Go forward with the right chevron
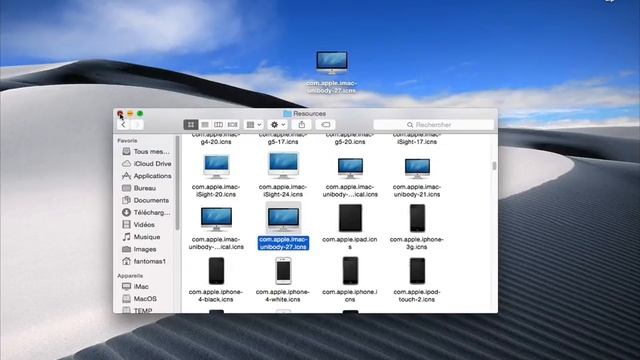Screen dimensions: 640x360 [137, 124]
